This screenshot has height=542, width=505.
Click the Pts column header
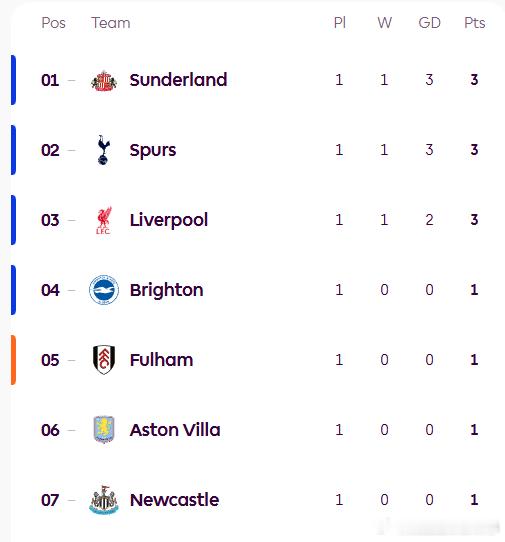[x=475, y=23]
